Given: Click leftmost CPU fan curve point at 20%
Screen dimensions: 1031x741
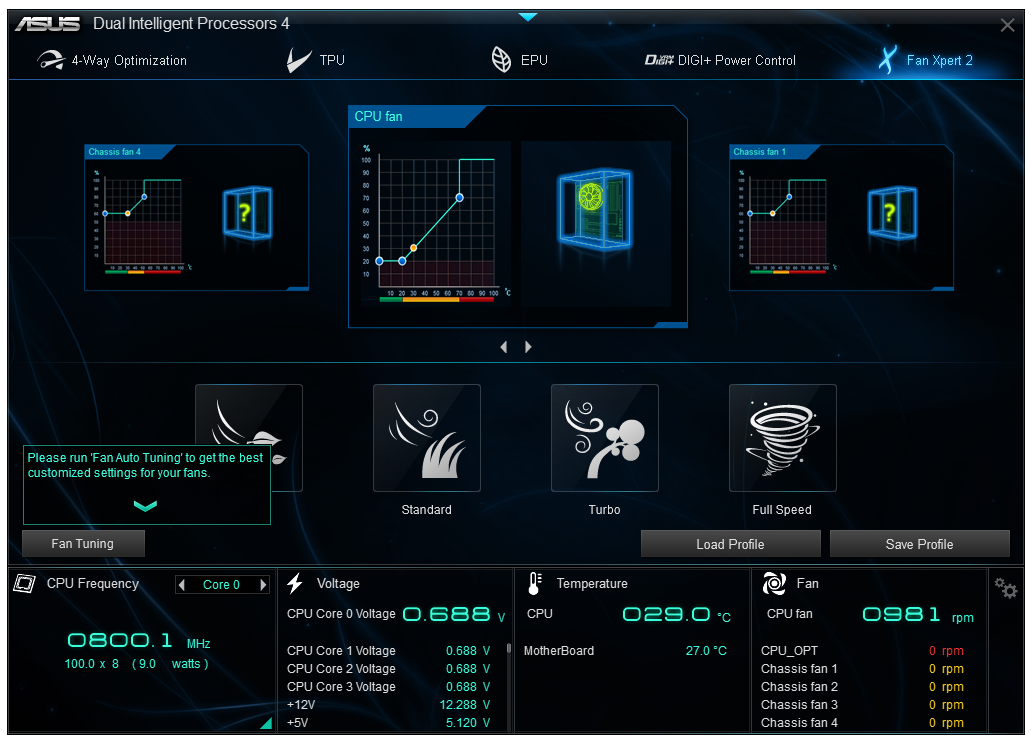Looking at the screenshot, I should [x=379, y=261].
